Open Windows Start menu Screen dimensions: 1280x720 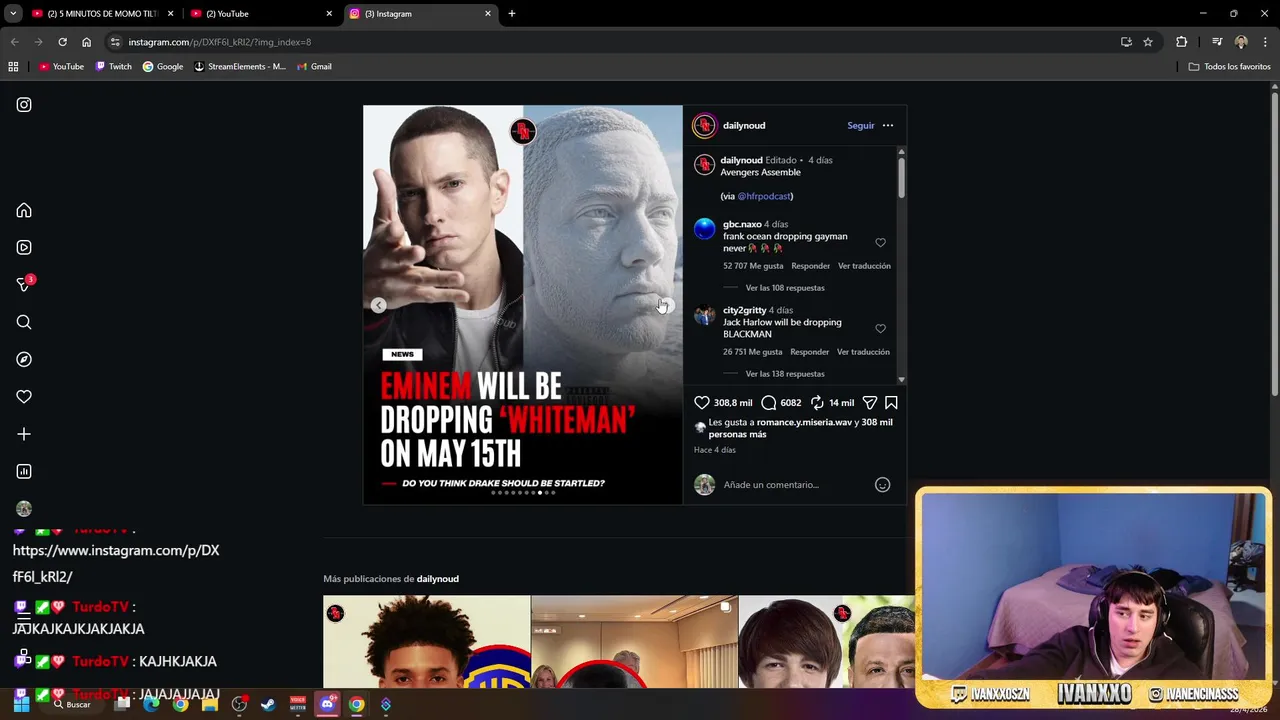coord(21,705)
